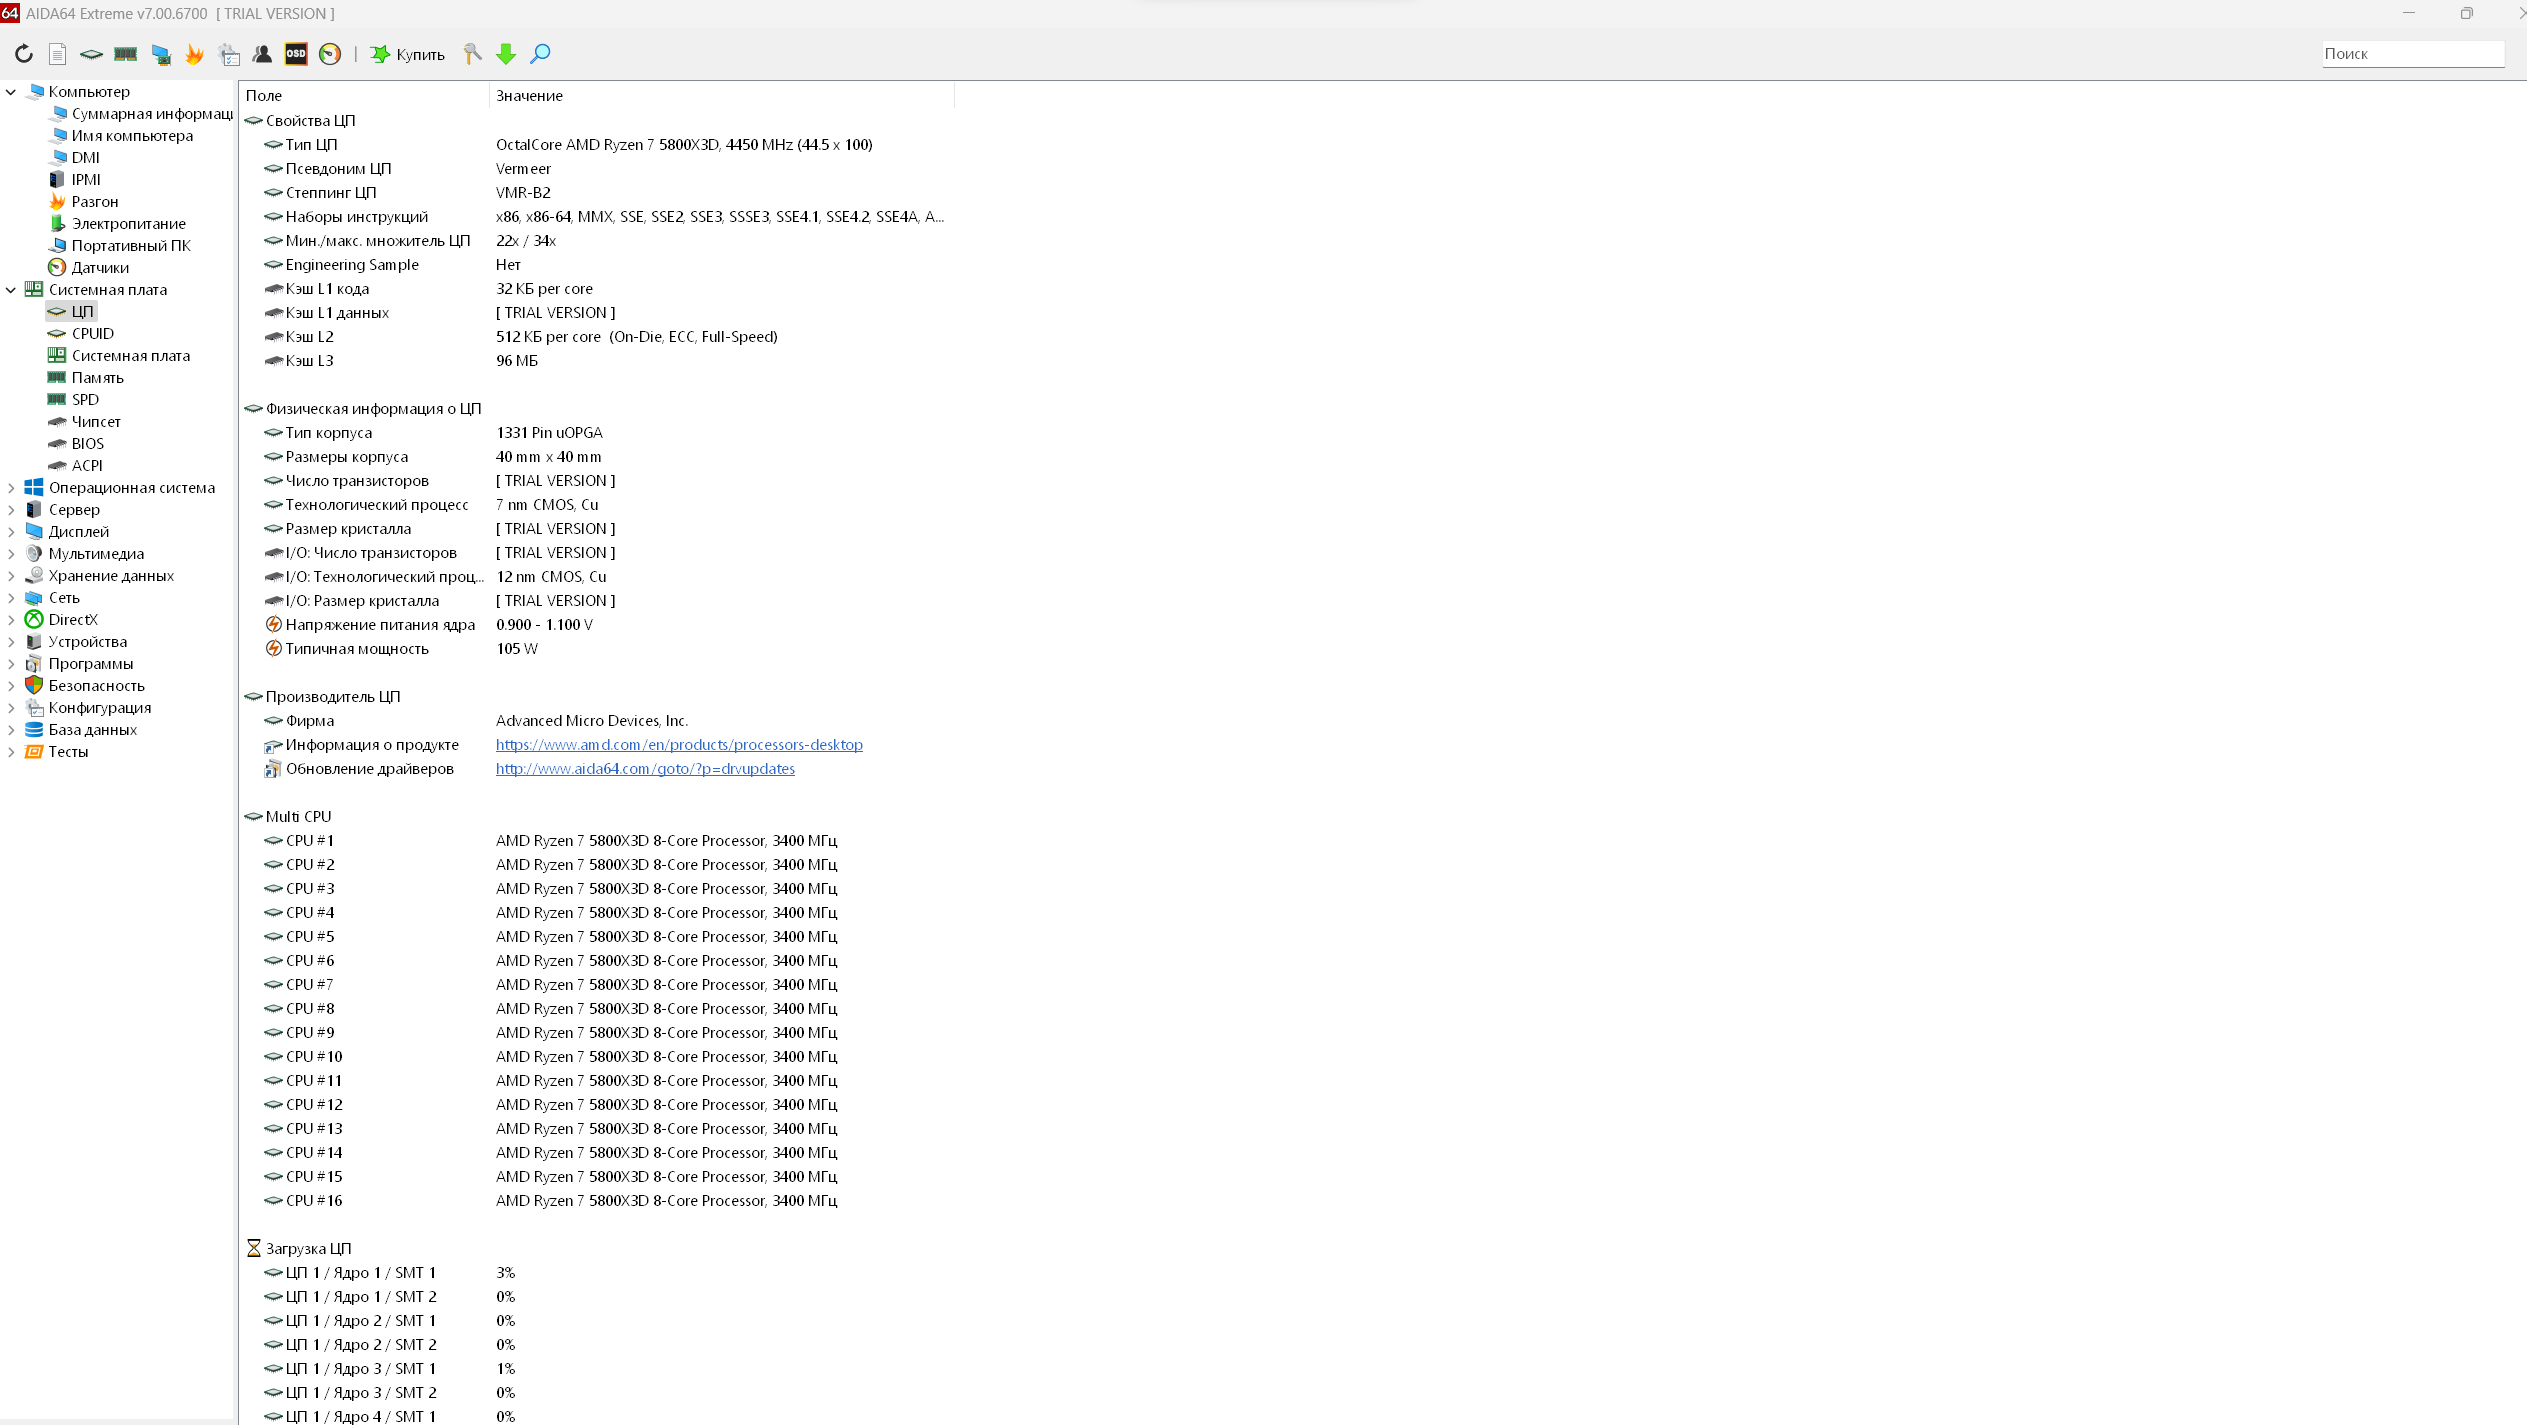Select the Напряжение питания ядра row
Screen dimensions: 2527x1425
click(598, 624)
